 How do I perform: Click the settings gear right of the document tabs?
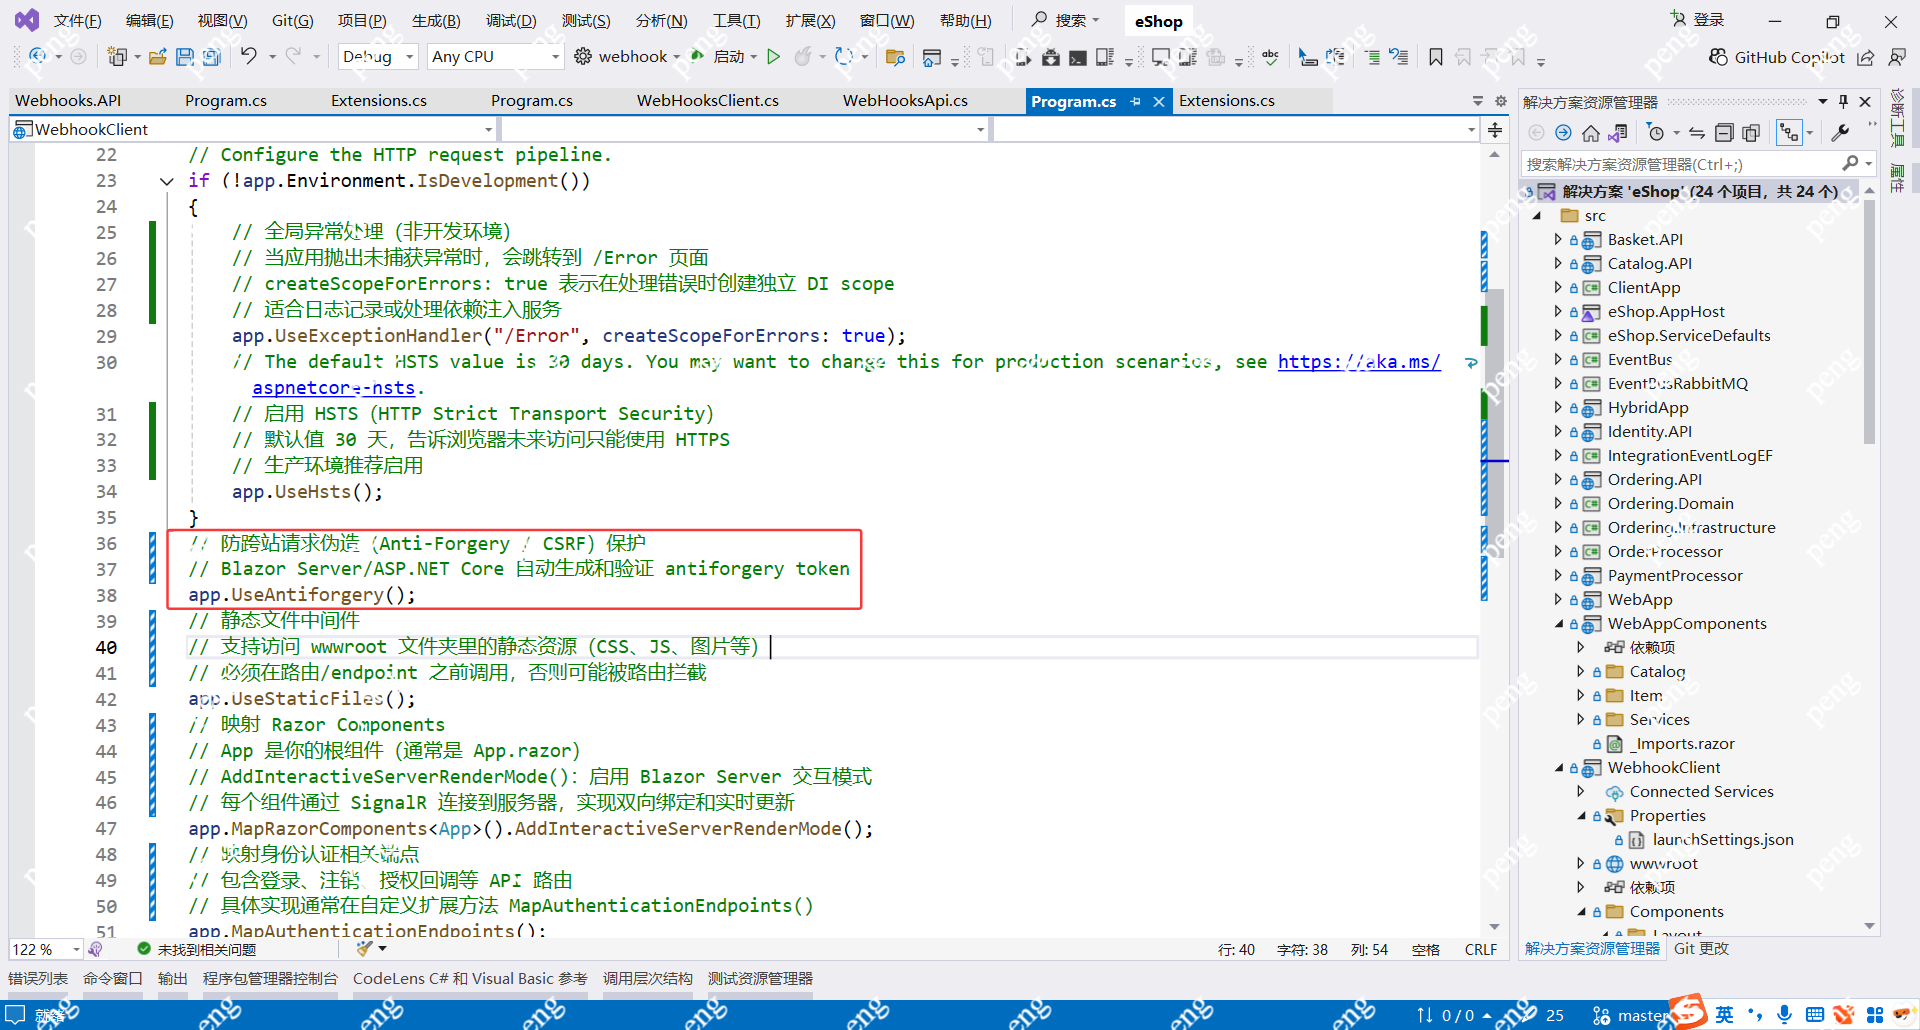1501,101
